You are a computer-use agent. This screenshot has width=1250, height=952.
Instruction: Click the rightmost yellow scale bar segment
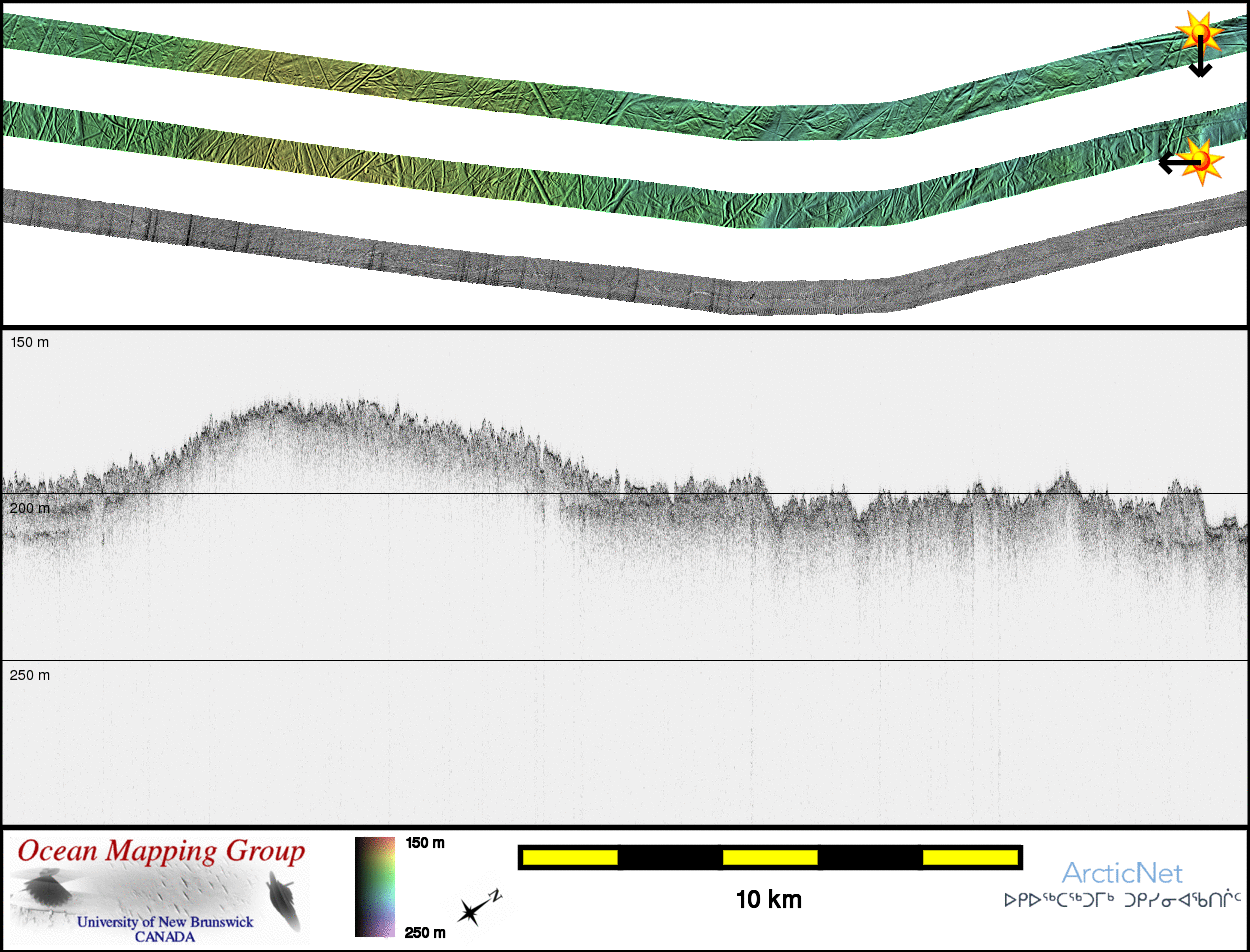coord(970,857)
